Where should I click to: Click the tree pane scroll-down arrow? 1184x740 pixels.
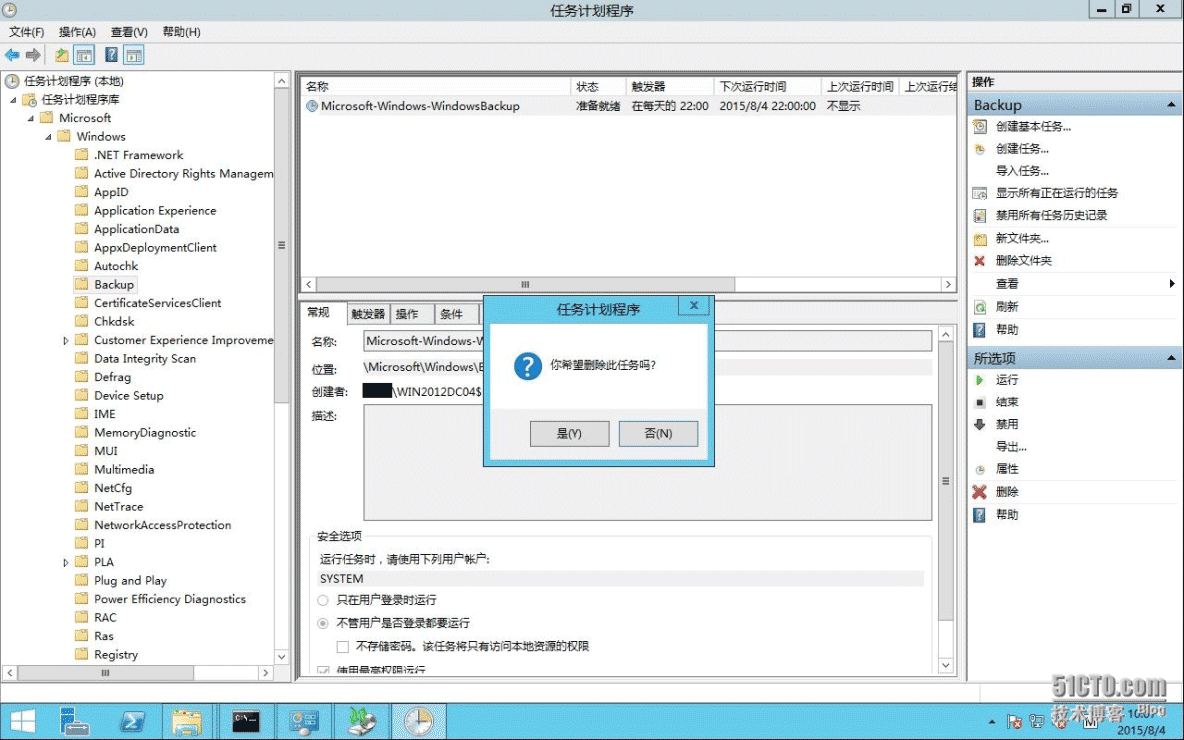coord(282,657)
